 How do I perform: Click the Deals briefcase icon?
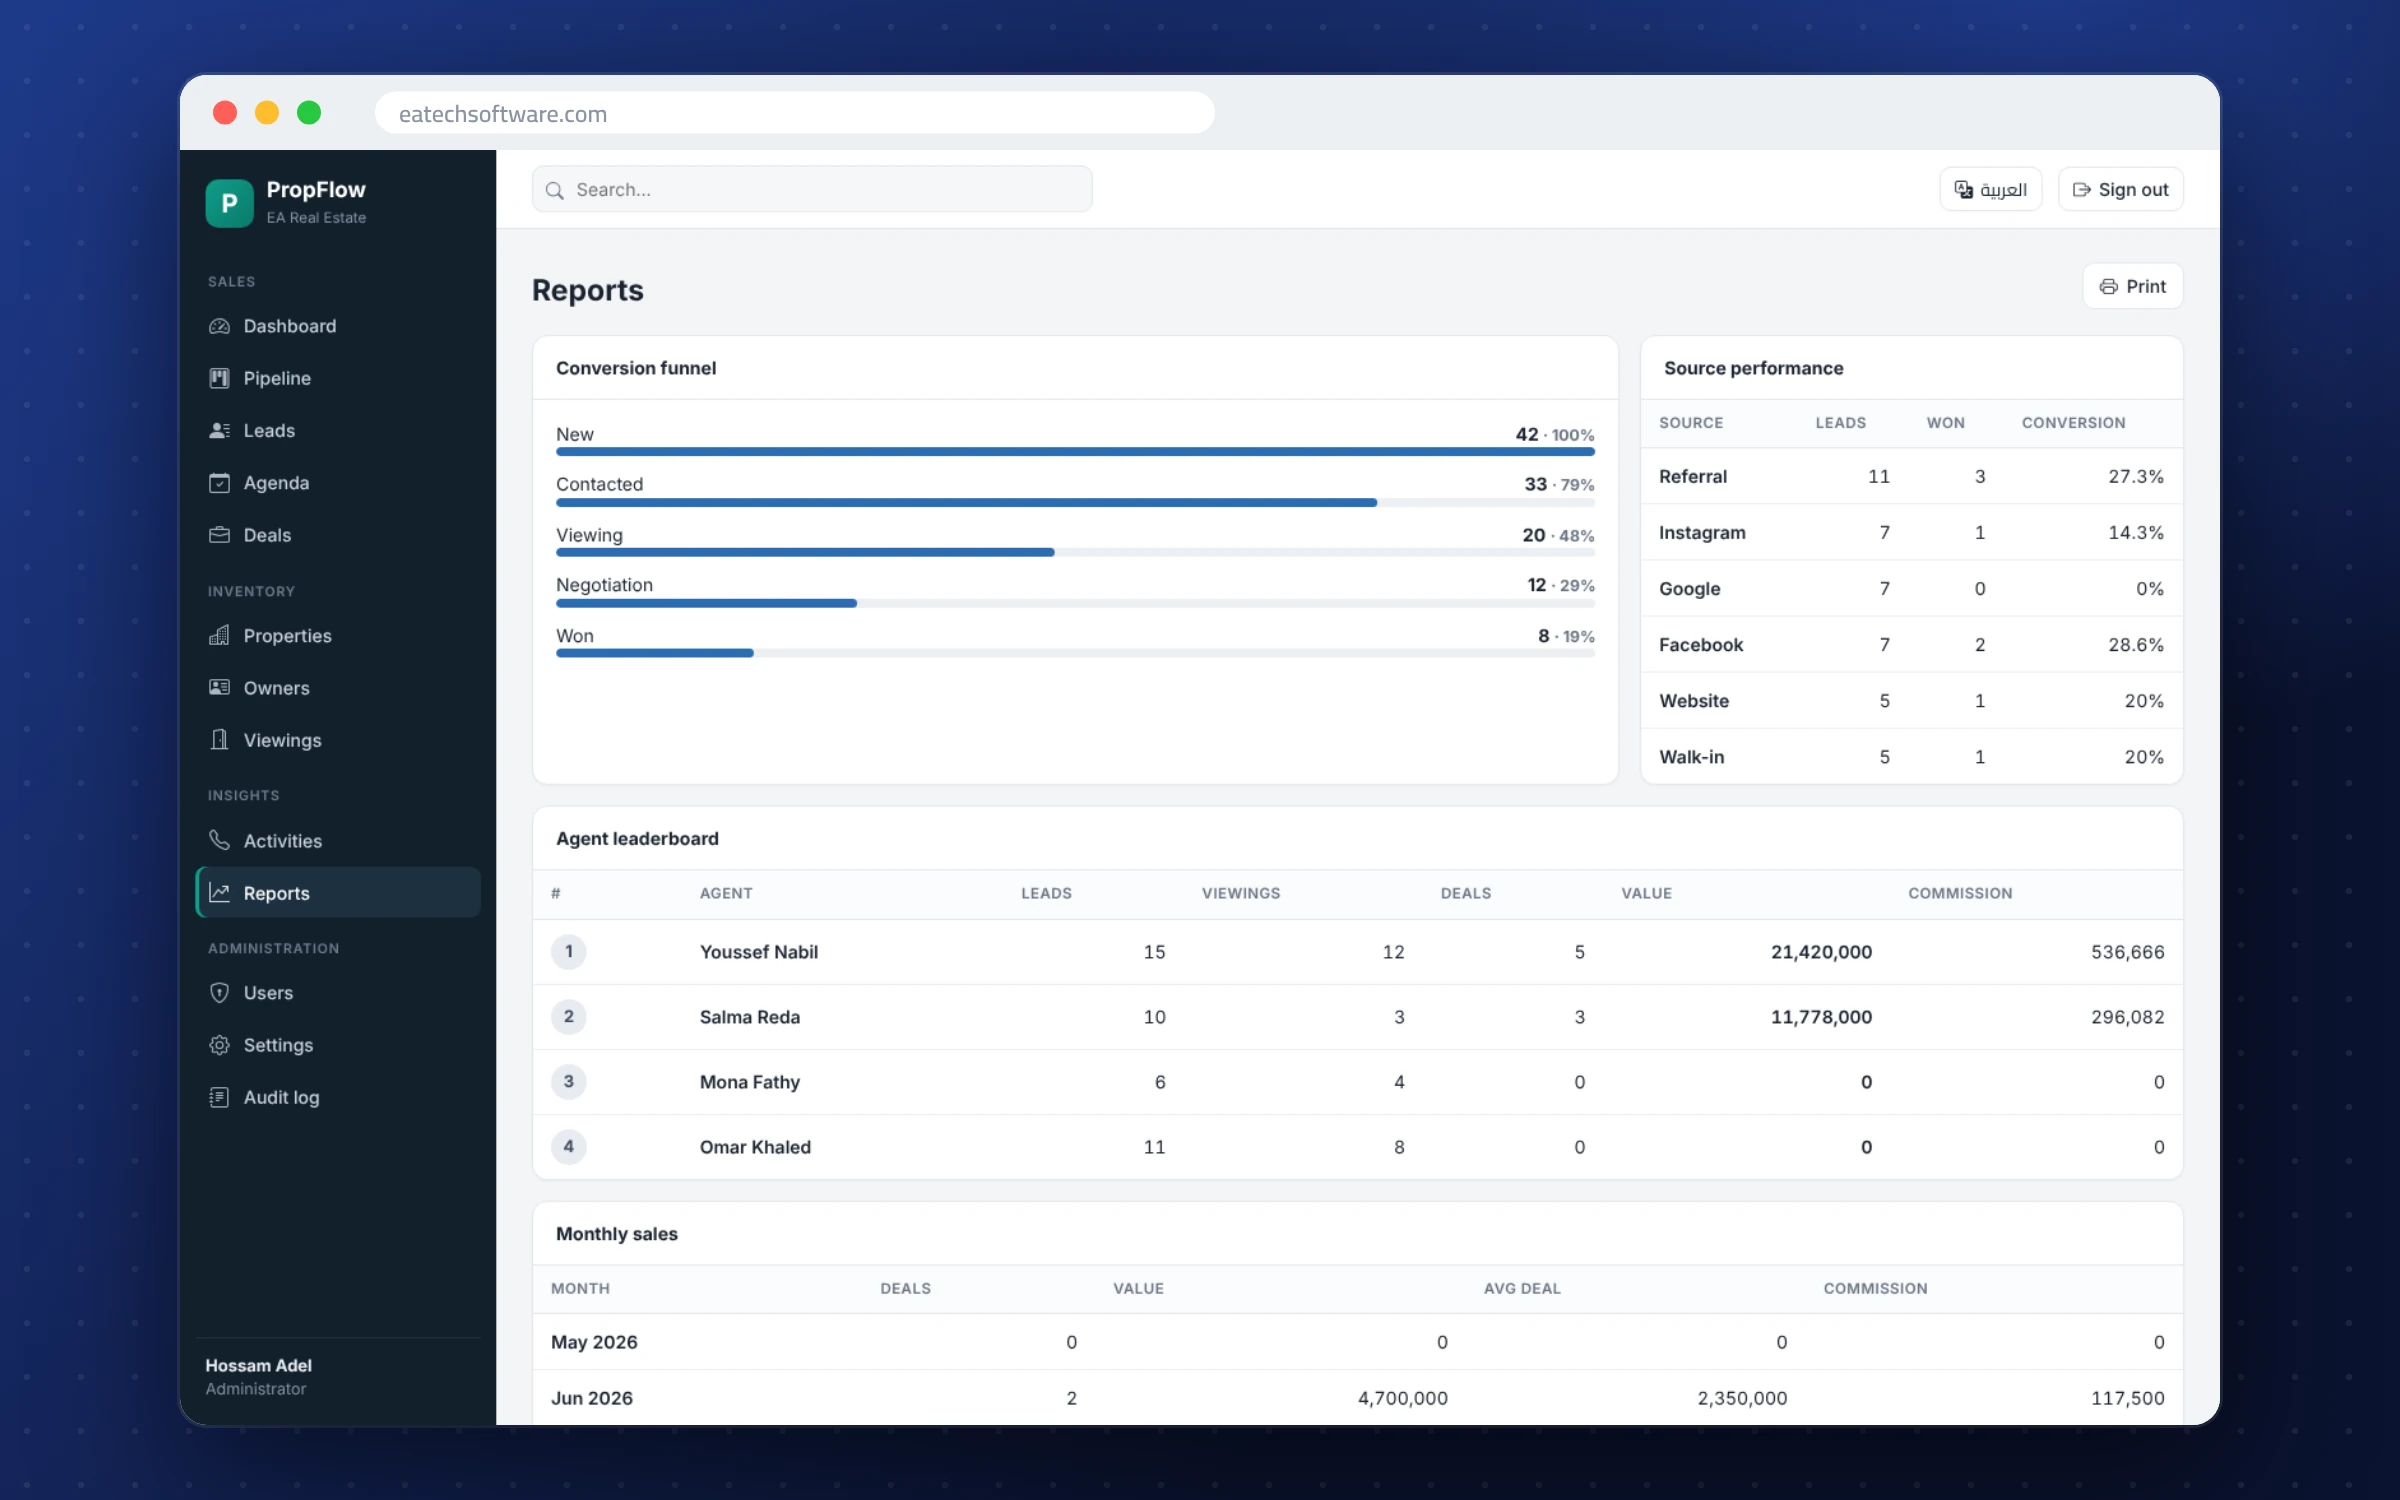[219, 535]
